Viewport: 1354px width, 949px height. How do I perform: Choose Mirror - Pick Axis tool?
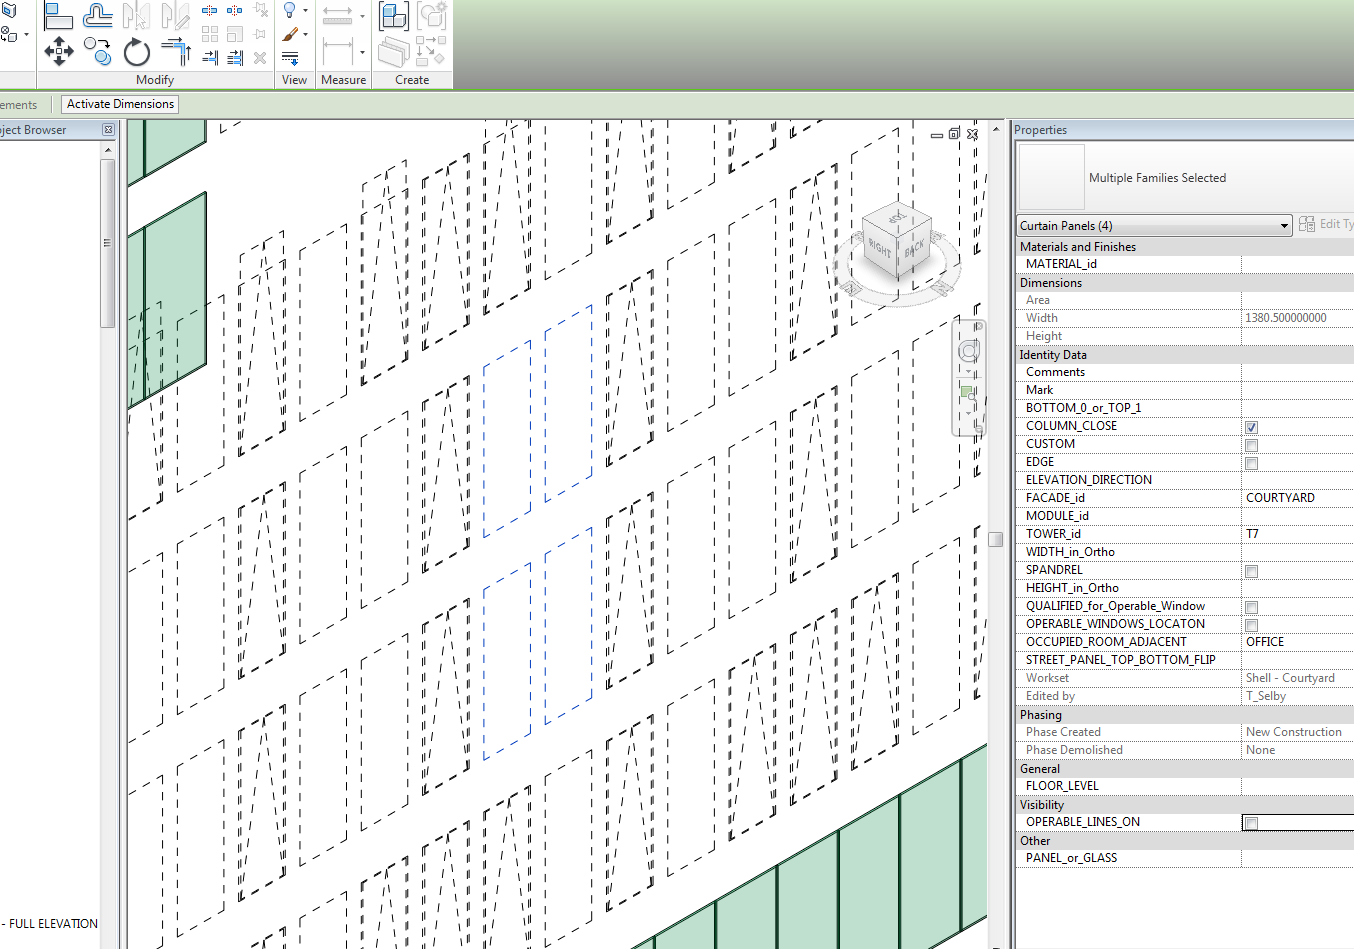136,15
